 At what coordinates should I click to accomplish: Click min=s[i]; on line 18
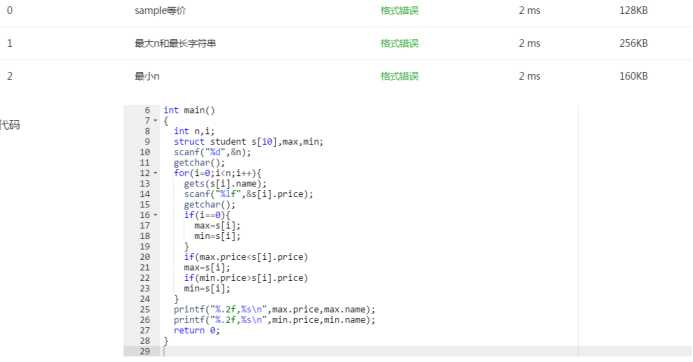pyautogui.click(x=217, y=236)
